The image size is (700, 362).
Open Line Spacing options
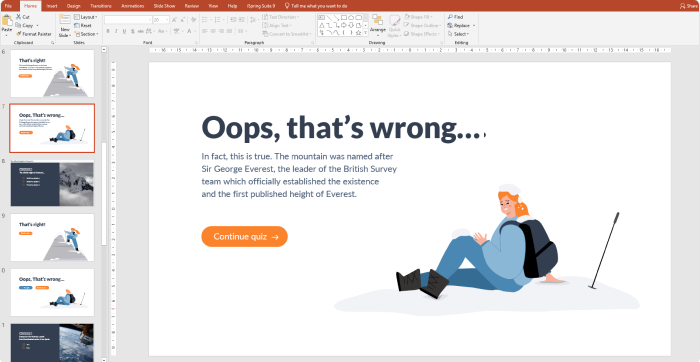click(x=253, y=20)
